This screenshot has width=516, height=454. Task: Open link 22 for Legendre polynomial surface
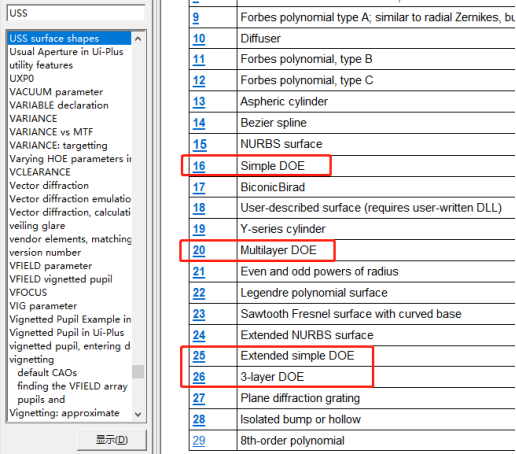pyautogui.click(x=199, y=293)
